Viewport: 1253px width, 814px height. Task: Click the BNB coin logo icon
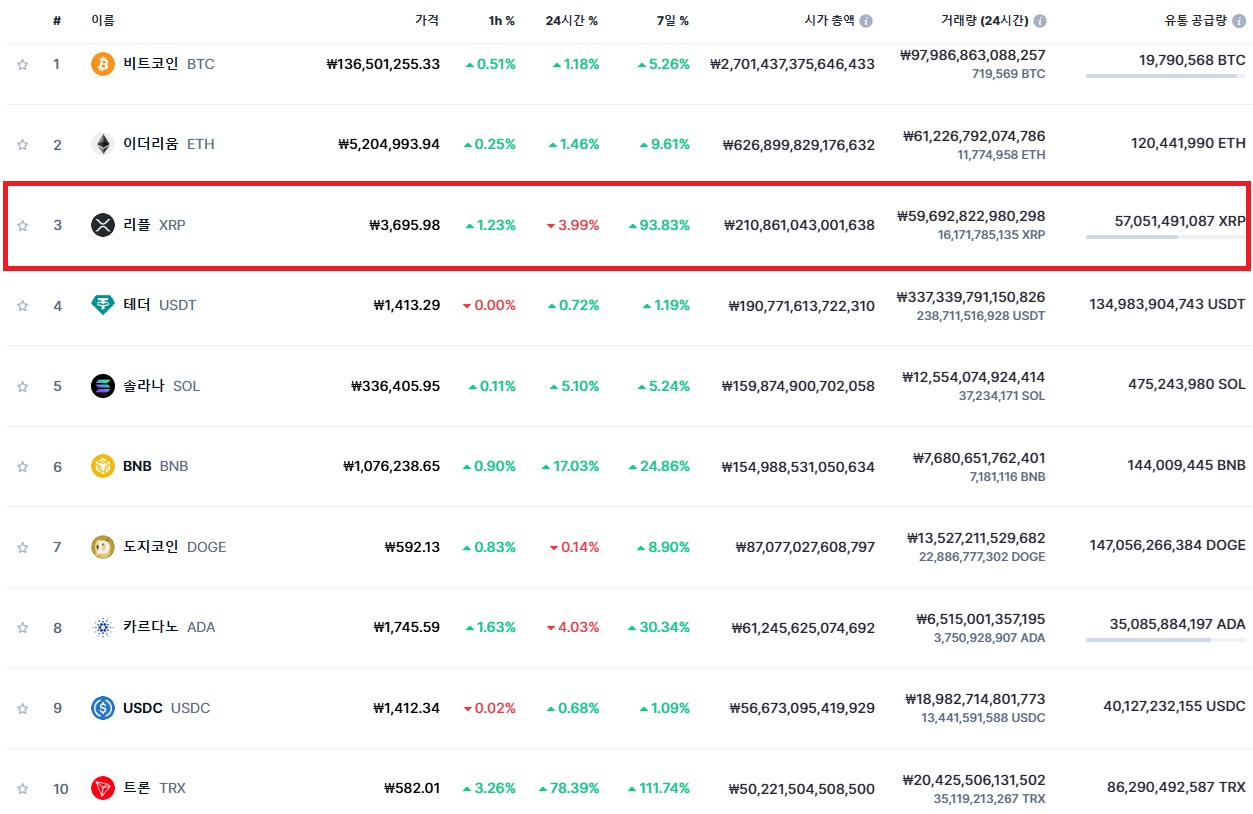(103, 466)
